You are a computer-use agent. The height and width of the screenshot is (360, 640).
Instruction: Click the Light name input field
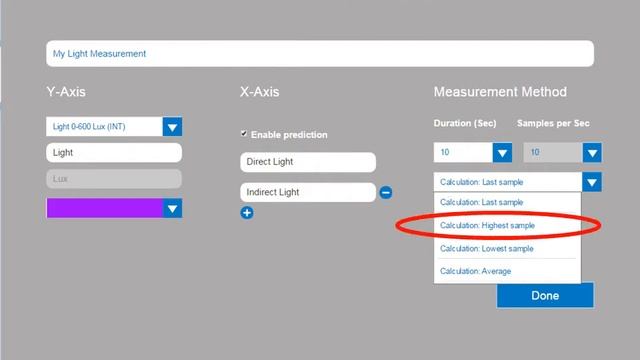114,153
